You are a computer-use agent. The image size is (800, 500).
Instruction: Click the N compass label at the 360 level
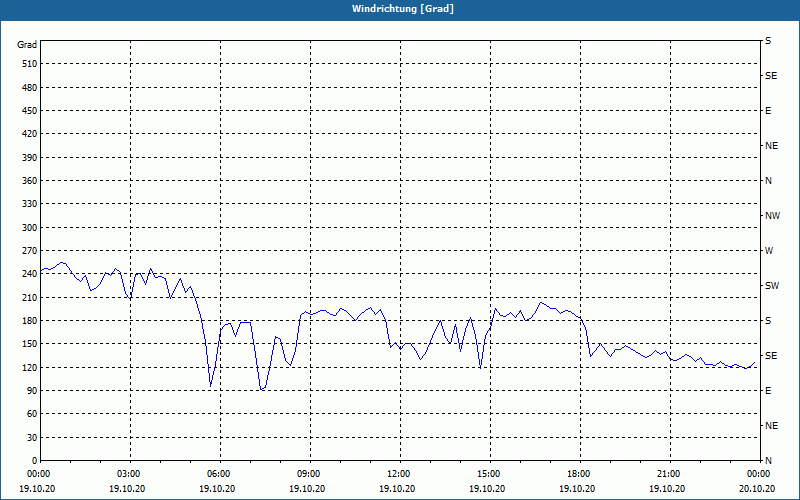click(768, 181)
